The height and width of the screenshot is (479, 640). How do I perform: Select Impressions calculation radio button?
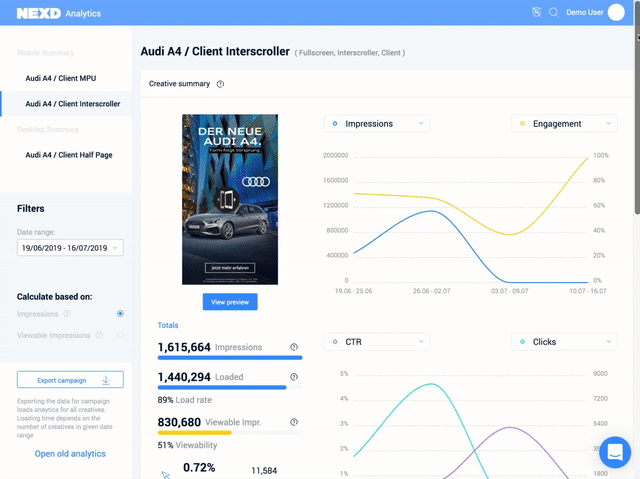pos(120,313)
